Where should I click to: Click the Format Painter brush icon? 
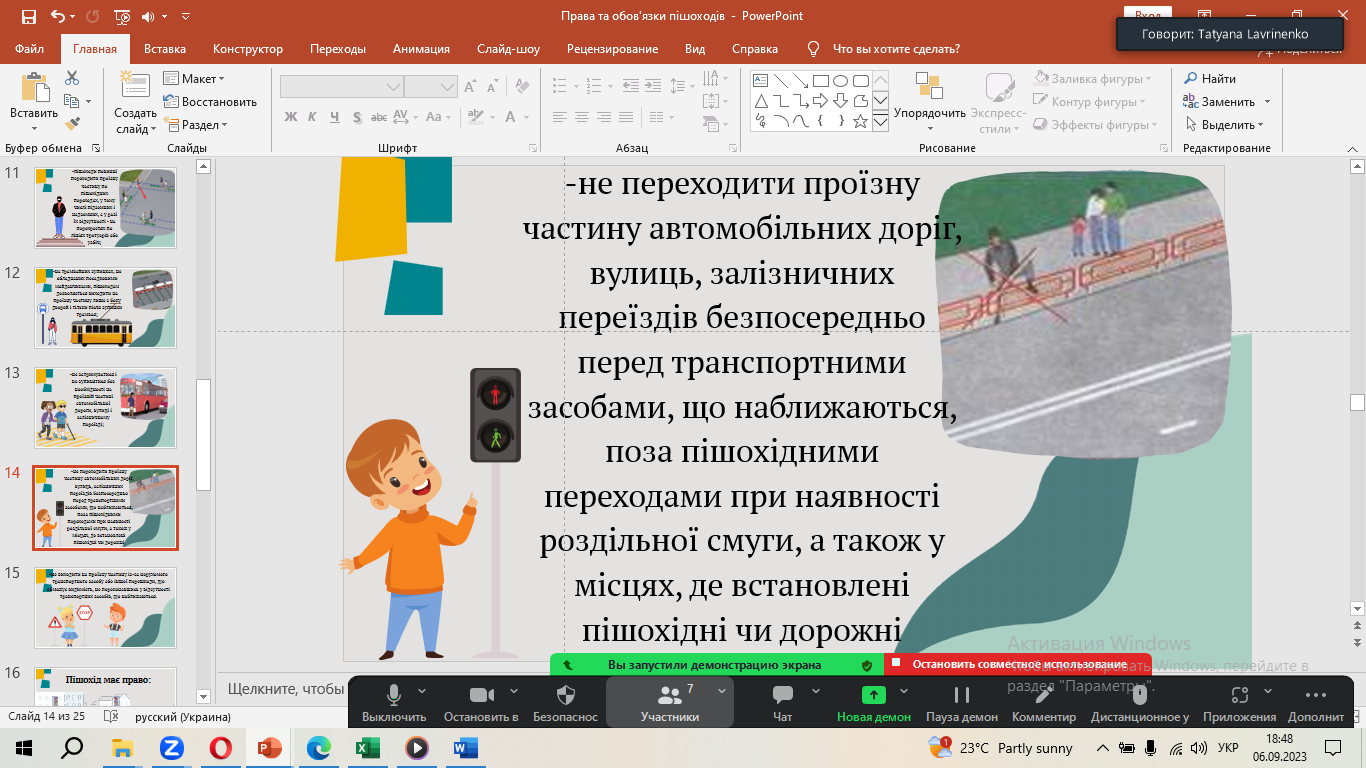point(72,124)
